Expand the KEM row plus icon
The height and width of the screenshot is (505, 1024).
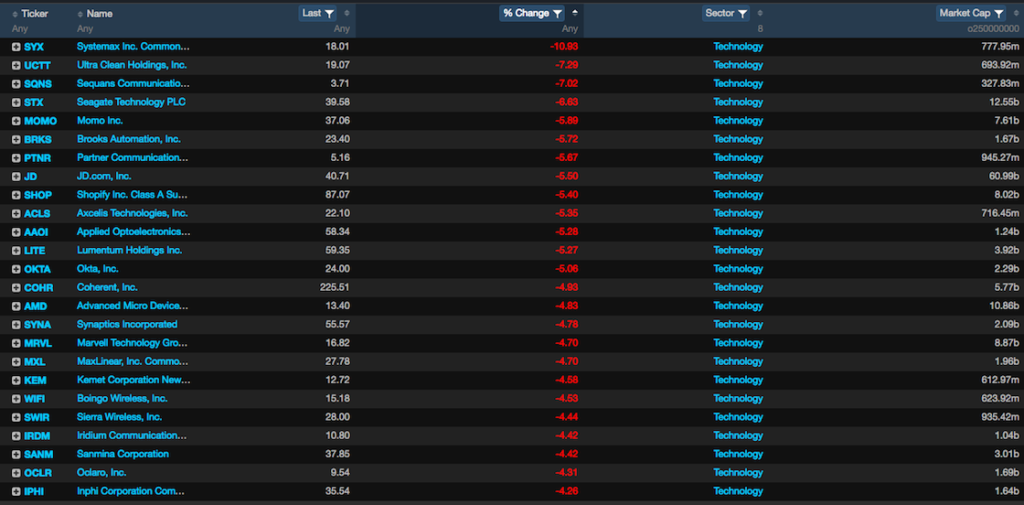[x=16, y=380]
